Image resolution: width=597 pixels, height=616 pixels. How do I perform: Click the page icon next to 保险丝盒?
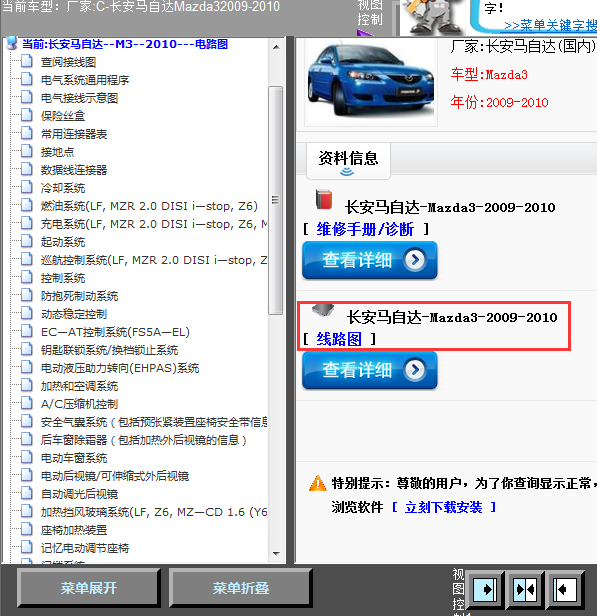[27, 115]
